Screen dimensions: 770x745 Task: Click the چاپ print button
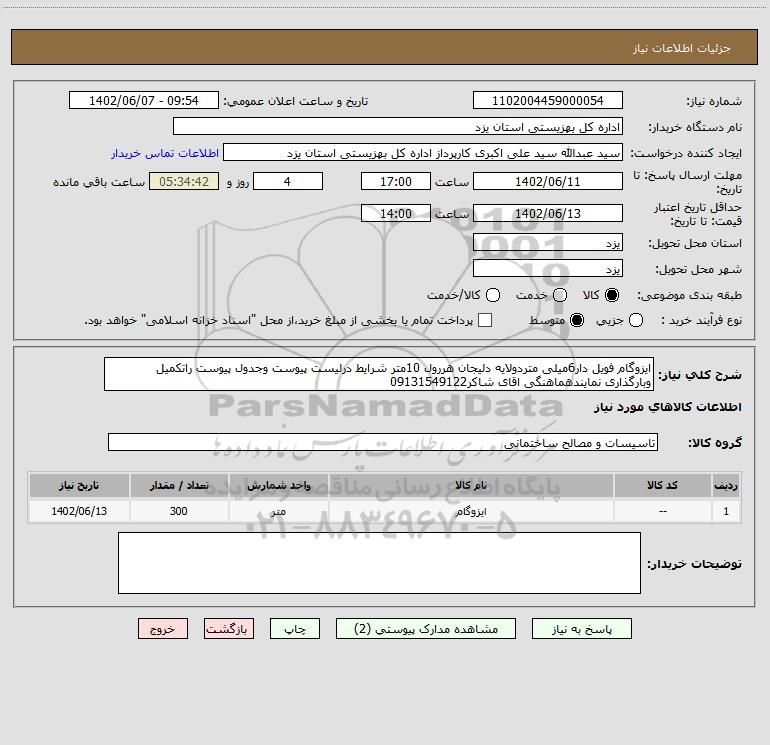point(295,629)
